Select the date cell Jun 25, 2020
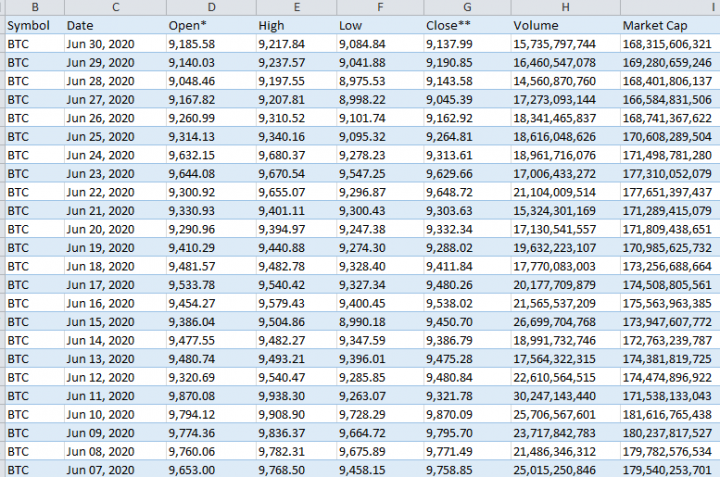This screenshot has width=720, height=477. (x=115, y=136)
